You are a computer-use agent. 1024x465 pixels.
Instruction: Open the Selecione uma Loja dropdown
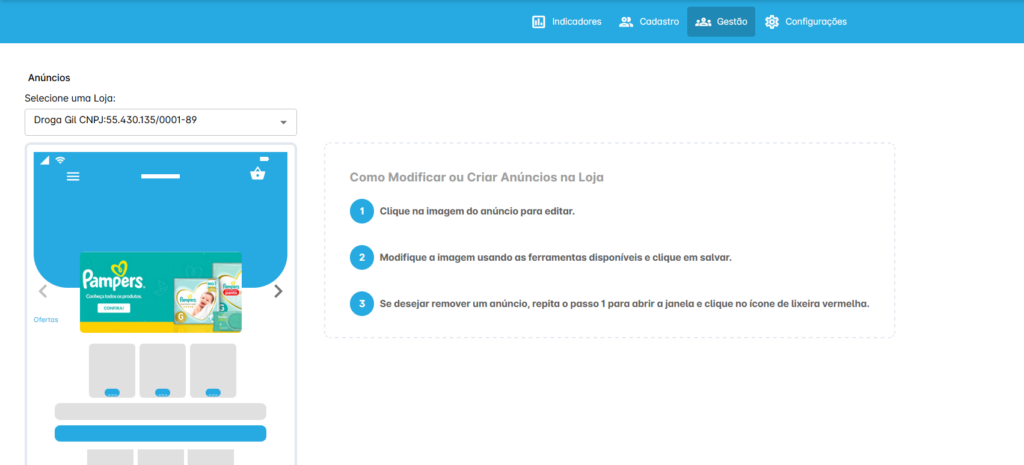pos(160,122)
